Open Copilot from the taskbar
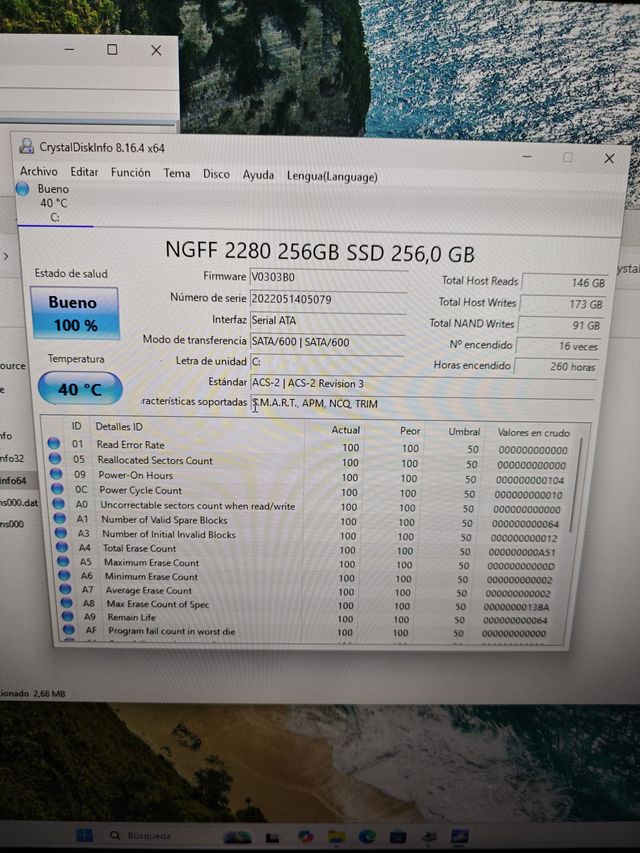The image size is (640, 853). (x=306, y=837)
